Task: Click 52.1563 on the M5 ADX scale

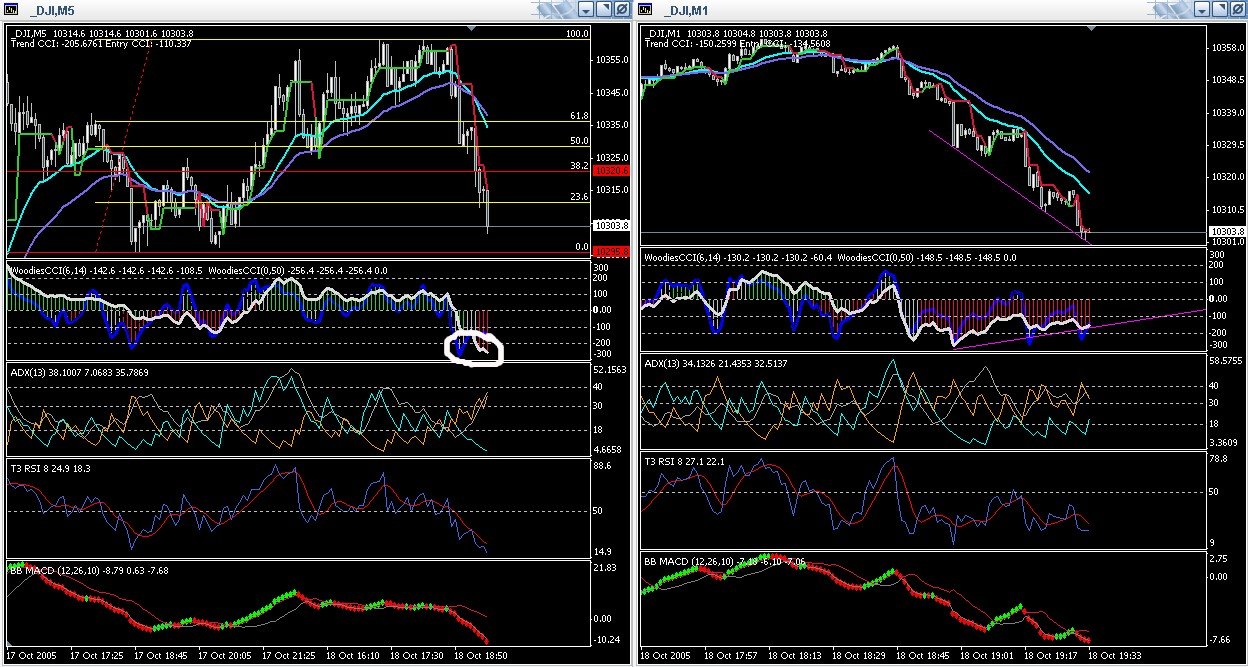Action: [611, 369]
